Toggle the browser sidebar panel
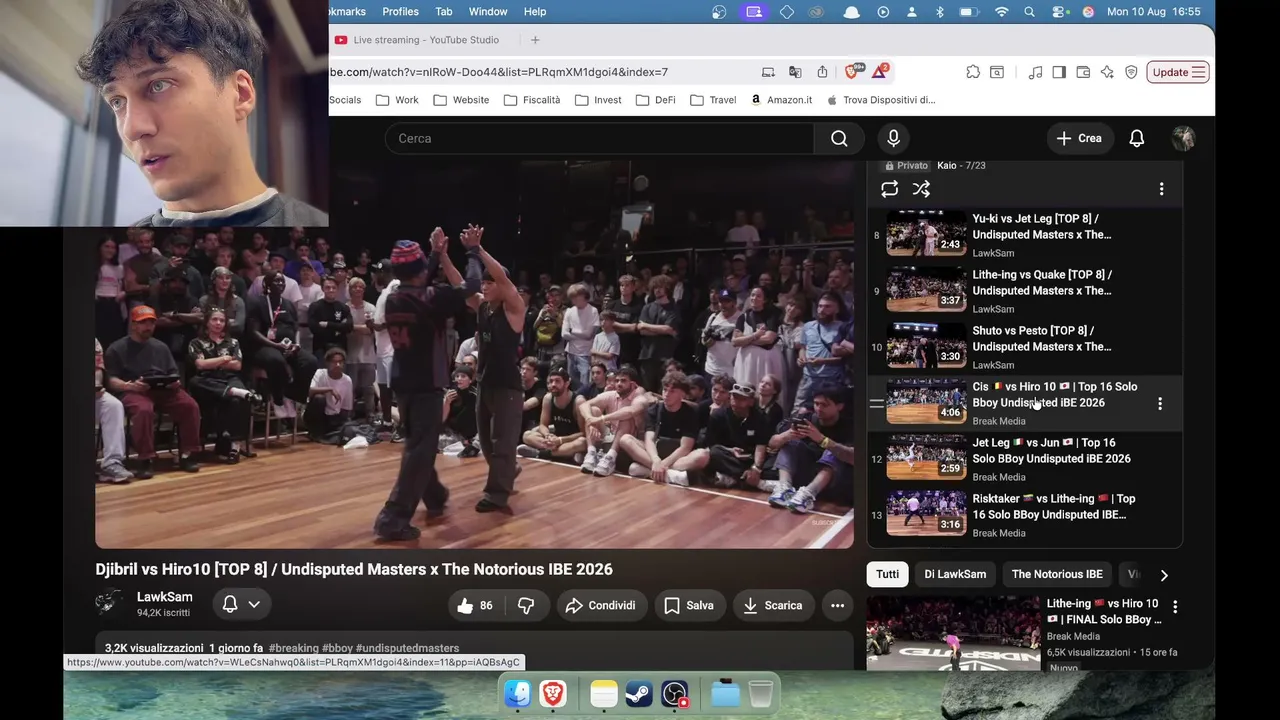The image size is (1280, 720). coord(1059,72)
